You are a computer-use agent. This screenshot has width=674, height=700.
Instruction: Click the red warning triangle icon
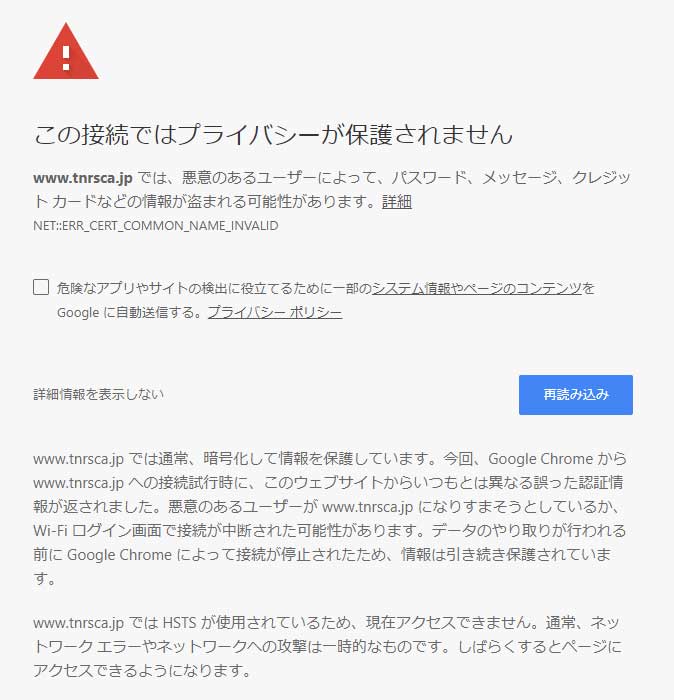click(66, 51)
